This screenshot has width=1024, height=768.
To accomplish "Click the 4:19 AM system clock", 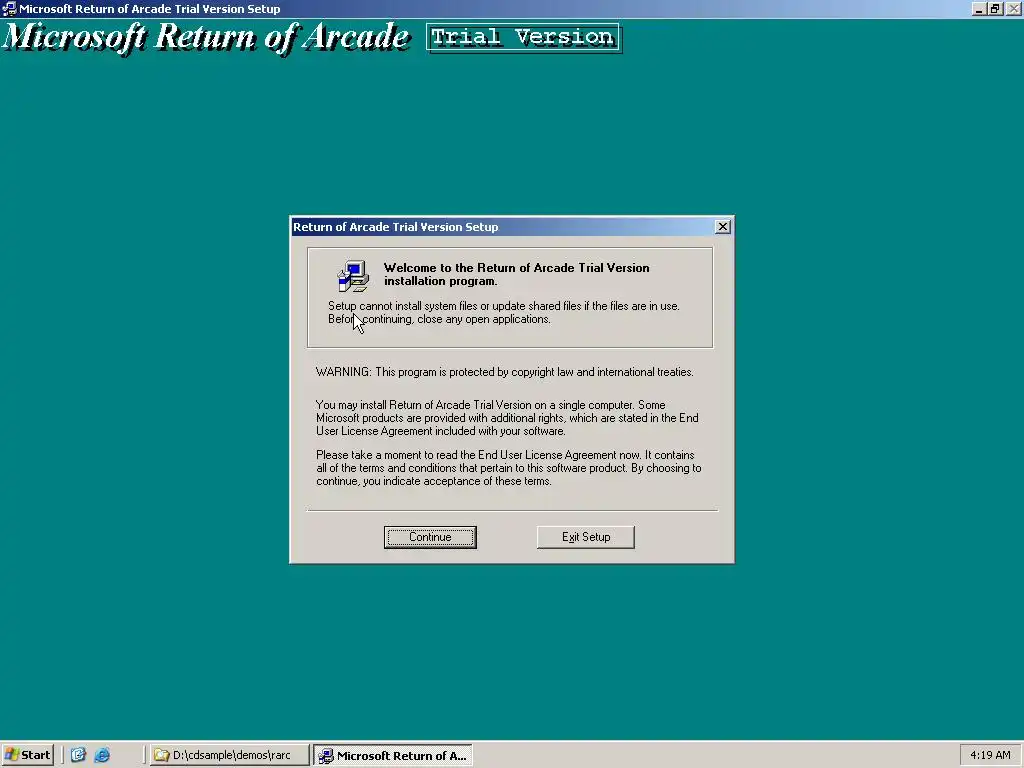I will 990,755.
